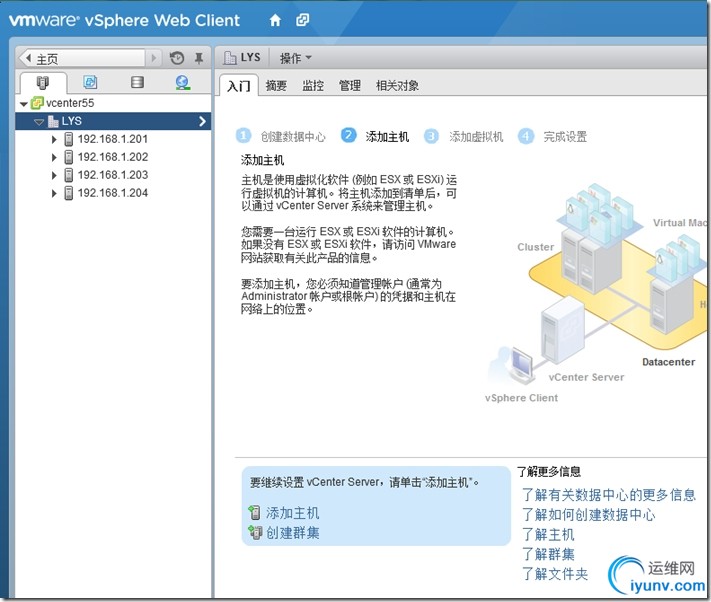This screenshot has width=711, height=602.
Task: Select host 192.168.1.201
Action: pos(112,139)
